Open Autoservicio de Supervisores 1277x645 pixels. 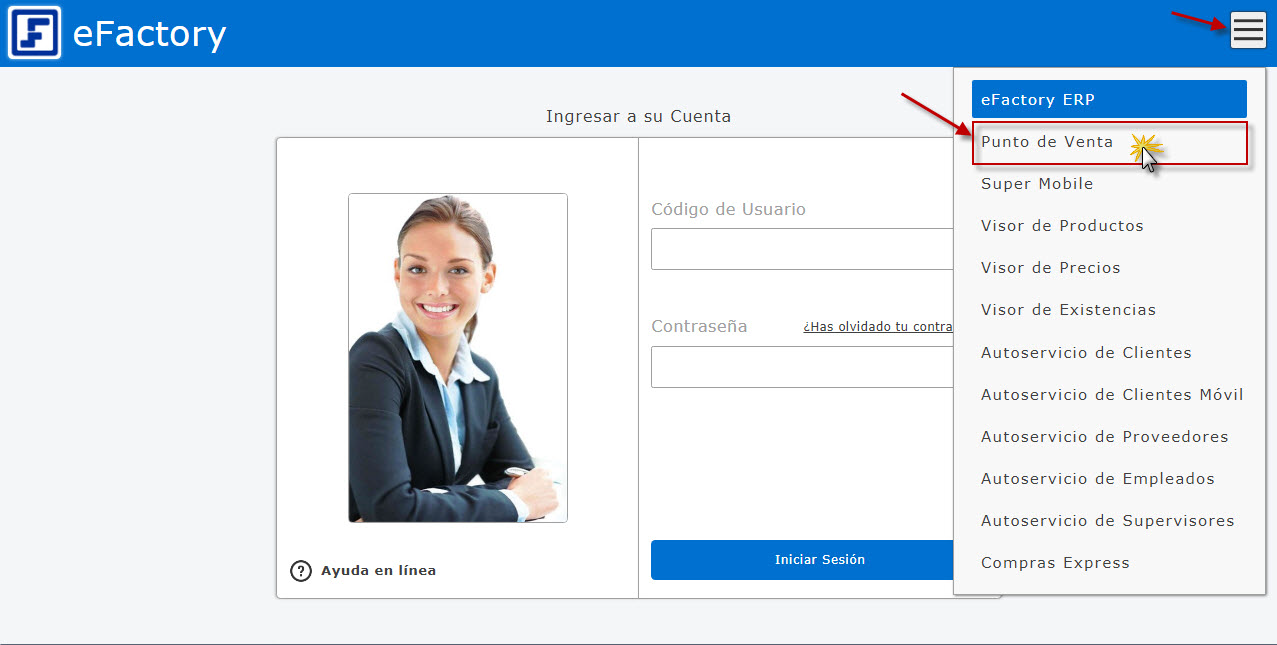pyautogui.click(x=1109, y=521)
